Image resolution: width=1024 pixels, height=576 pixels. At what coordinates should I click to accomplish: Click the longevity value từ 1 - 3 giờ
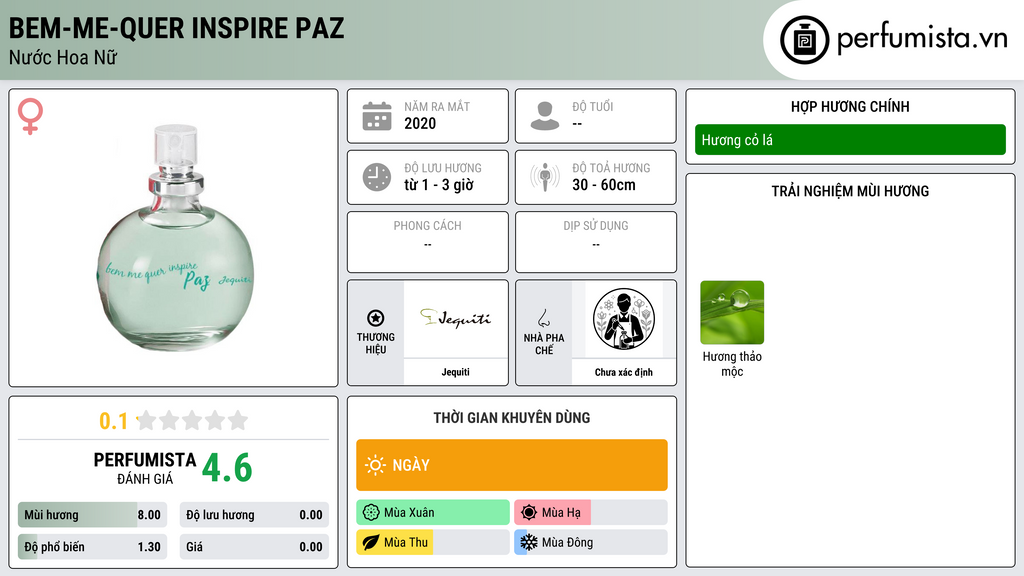click(439, 185)
